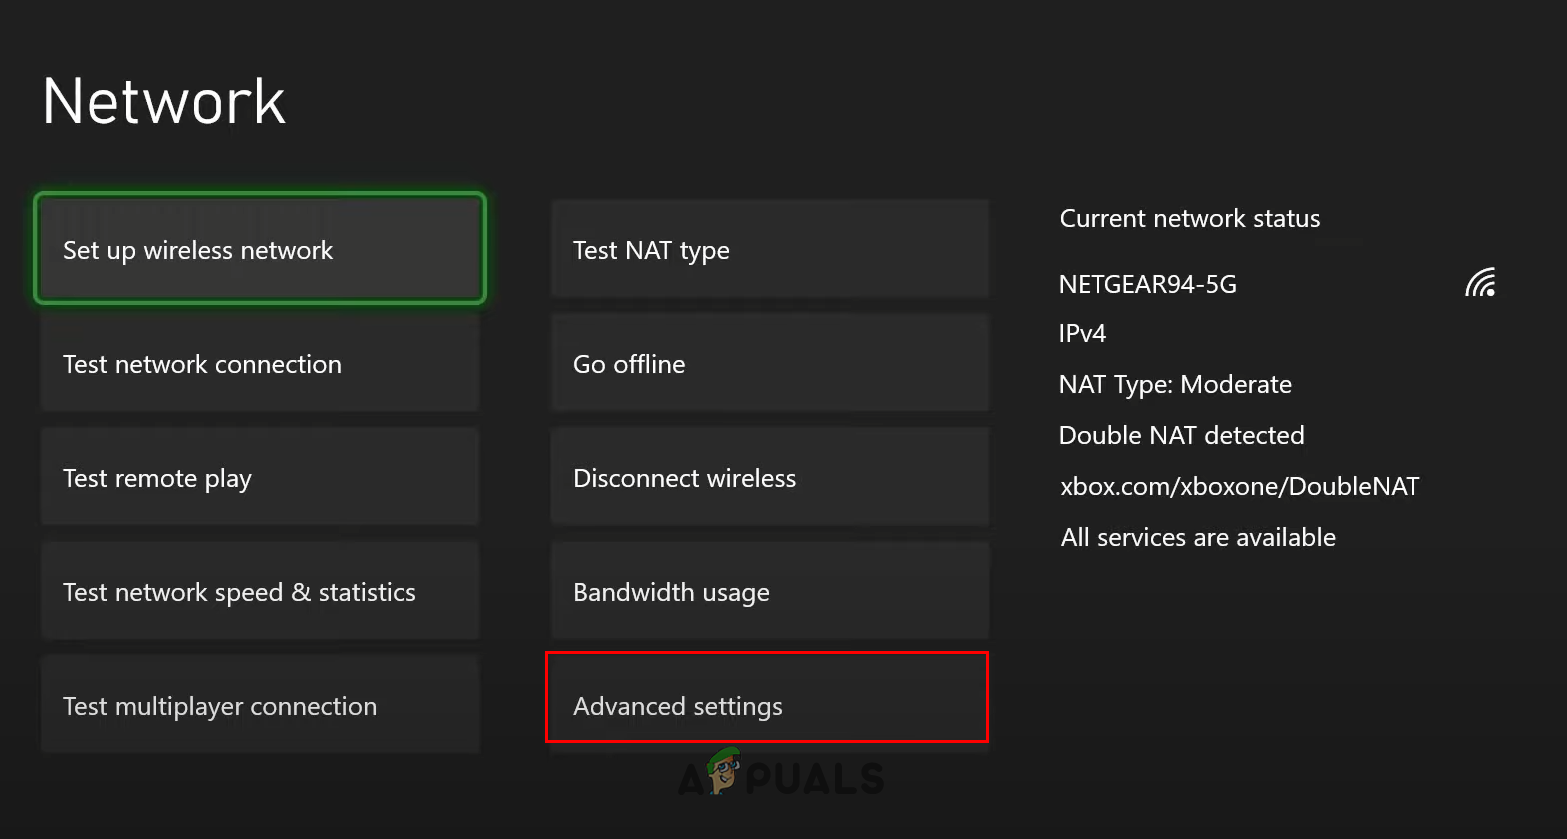Click the NAT Type: Moderate status

1175,385
